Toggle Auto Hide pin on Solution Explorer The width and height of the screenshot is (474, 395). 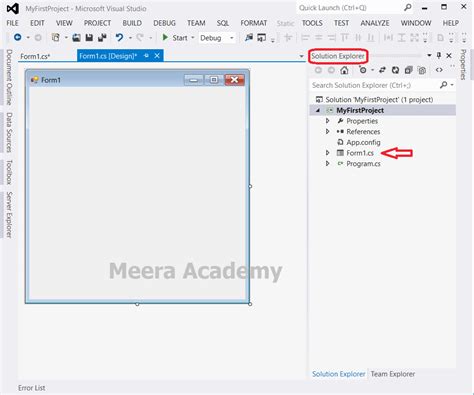(x=439, y=55)
